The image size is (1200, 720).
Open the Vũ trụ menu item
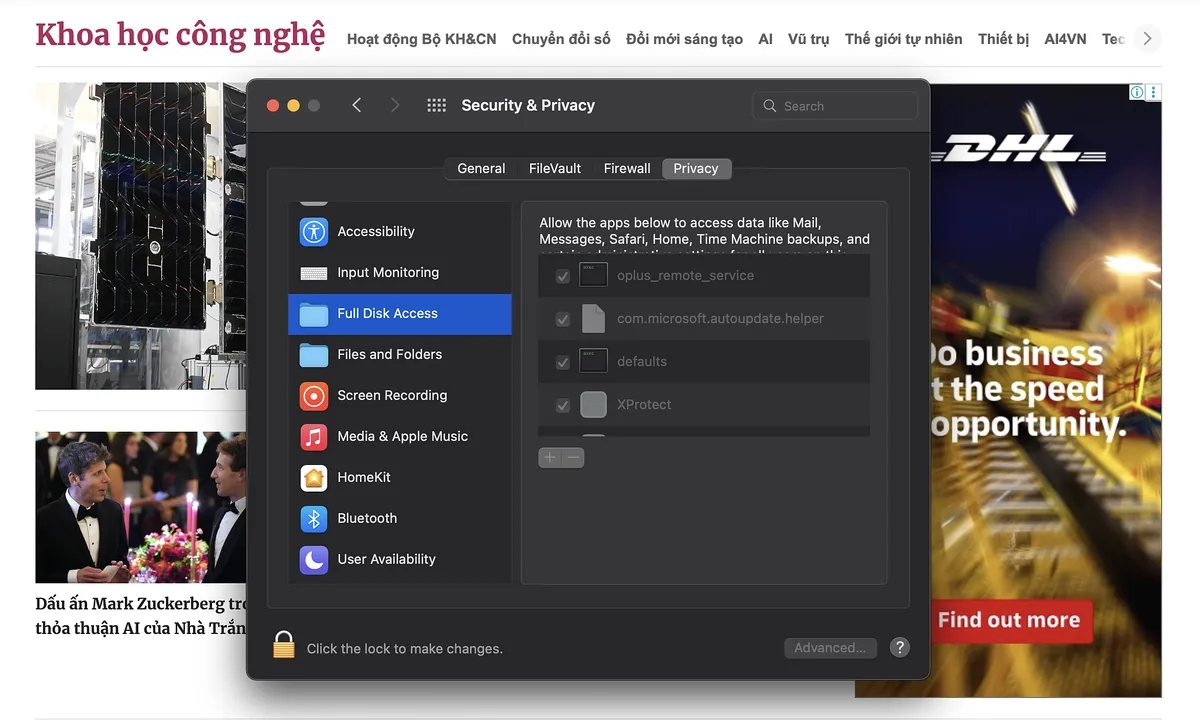tap(808, 39)
